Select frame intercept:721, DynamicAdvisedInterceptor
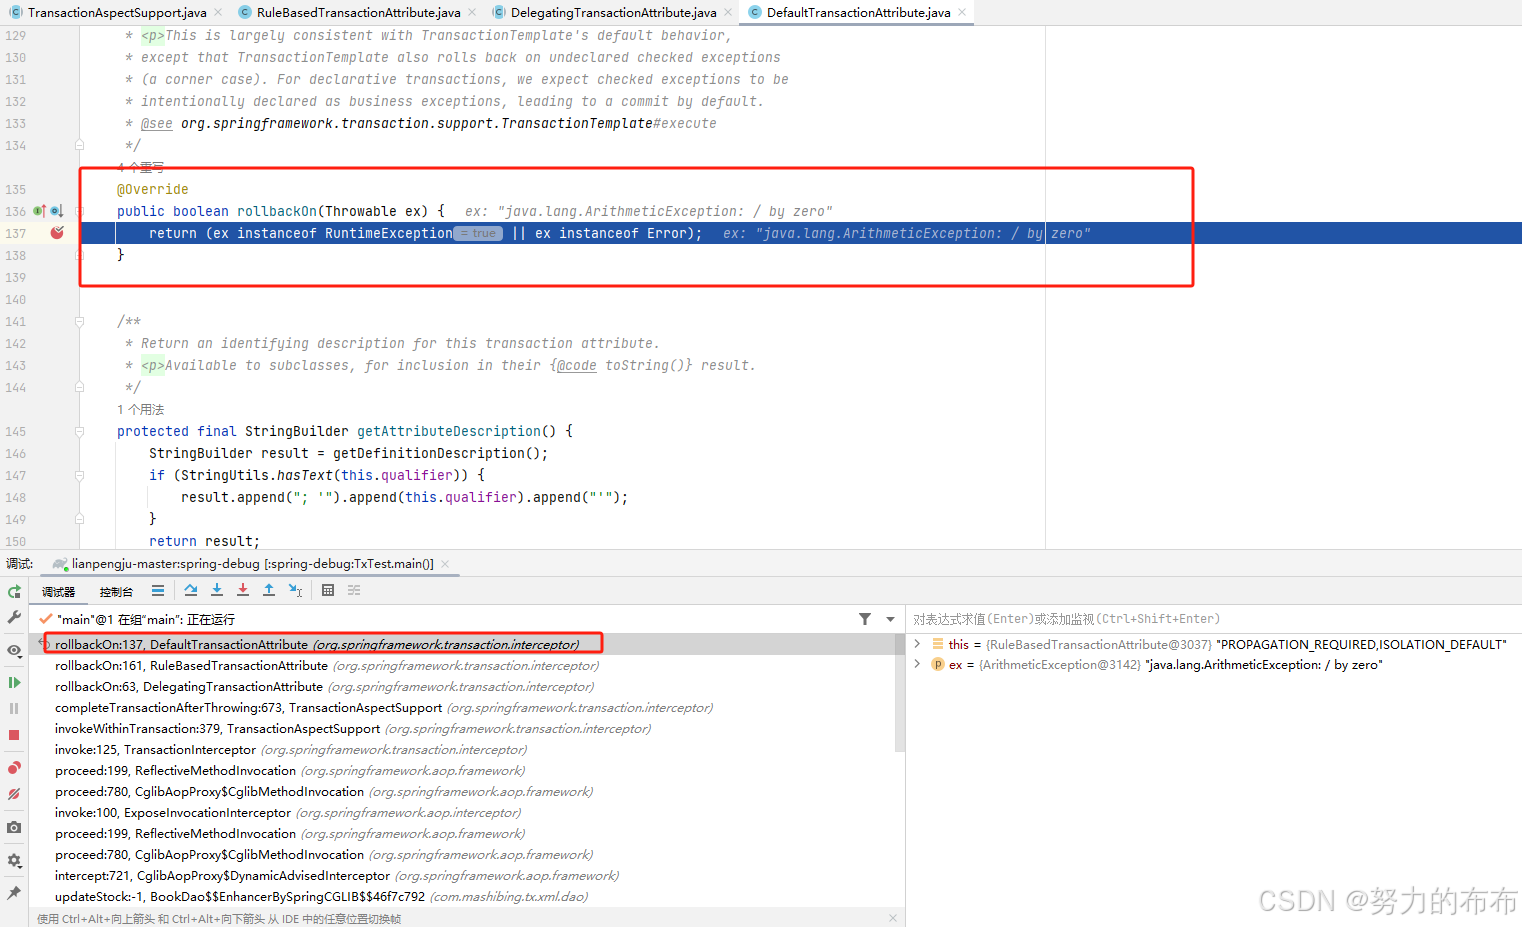 pyautogui.click(x=467, y=875)
